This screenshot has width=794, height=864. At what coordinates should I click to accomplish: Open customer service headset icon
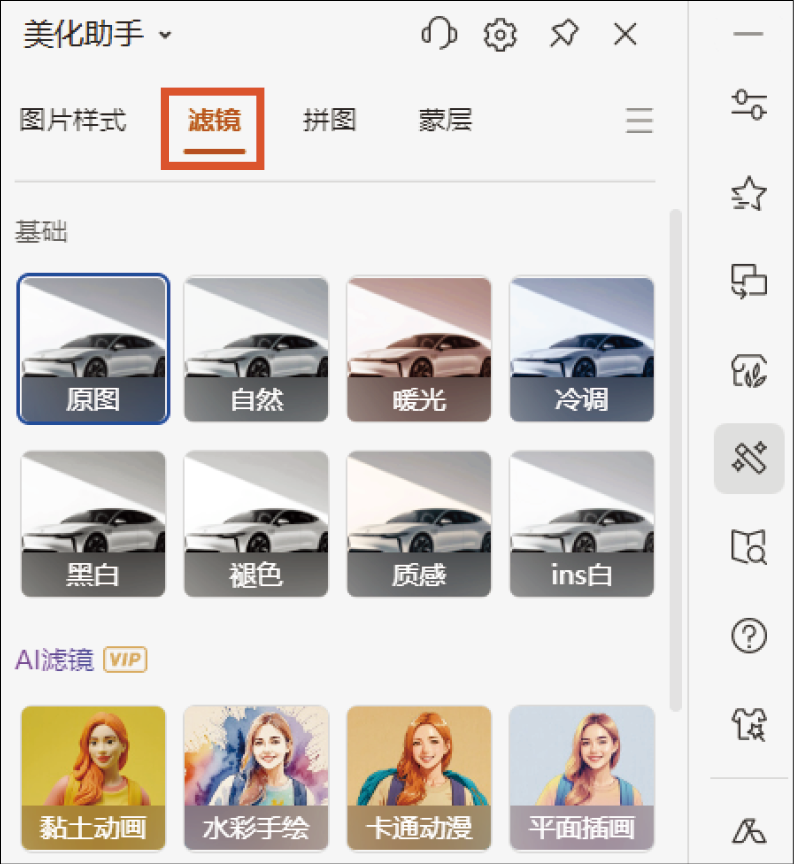[438, 35]
